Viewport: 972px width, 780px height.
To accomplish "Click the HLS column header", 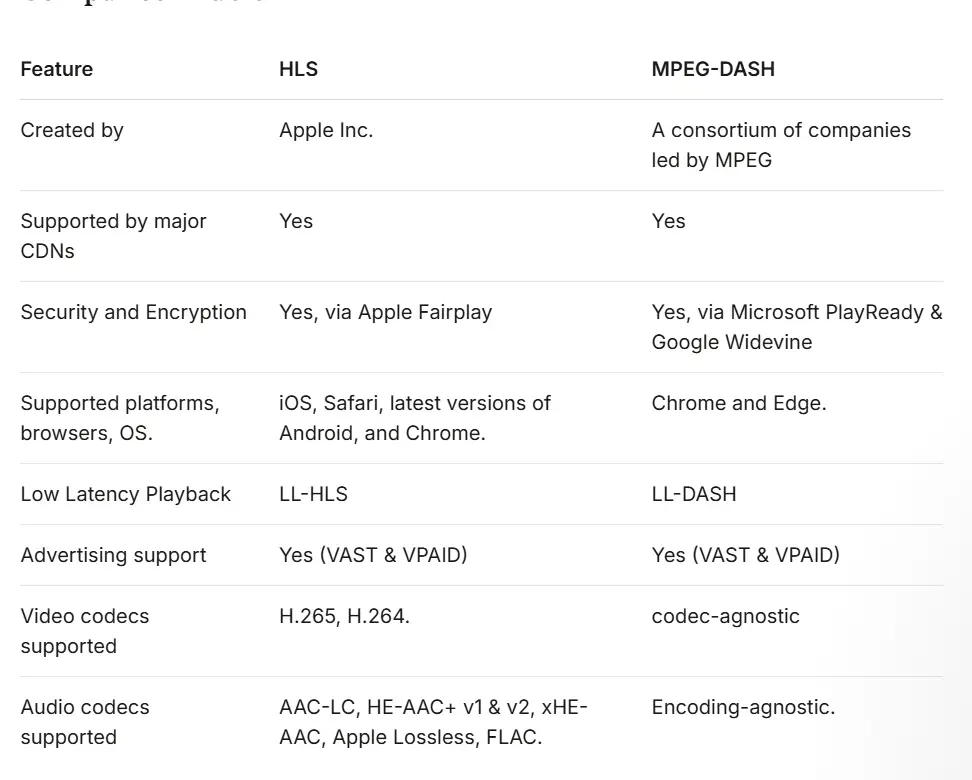I will (x=298, y=69).
